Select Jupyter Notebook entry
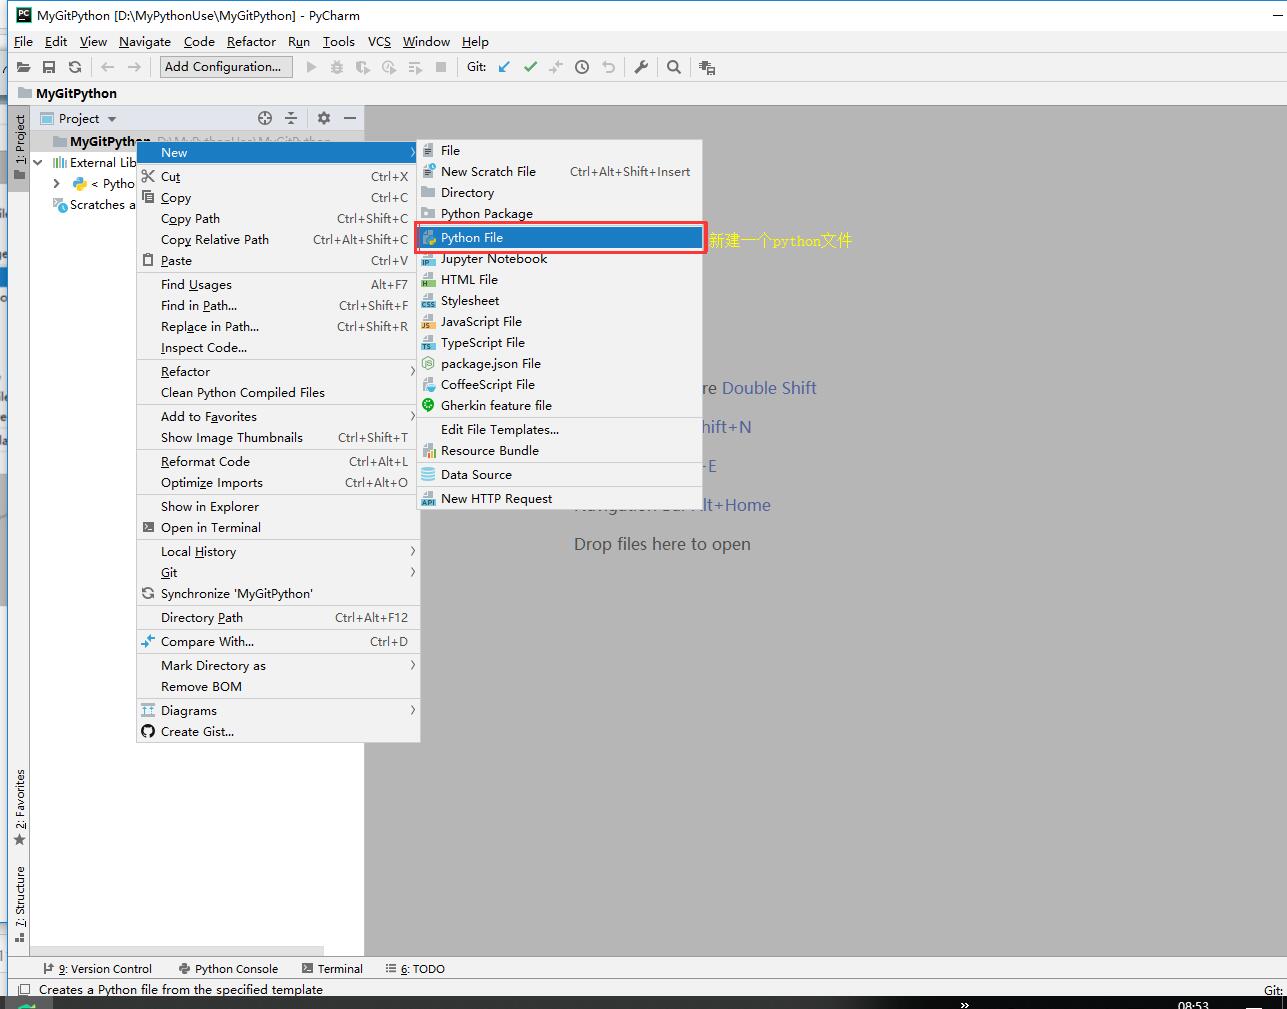The height and width of the screenshot is (1009, 1287). [x=560, y=259]
